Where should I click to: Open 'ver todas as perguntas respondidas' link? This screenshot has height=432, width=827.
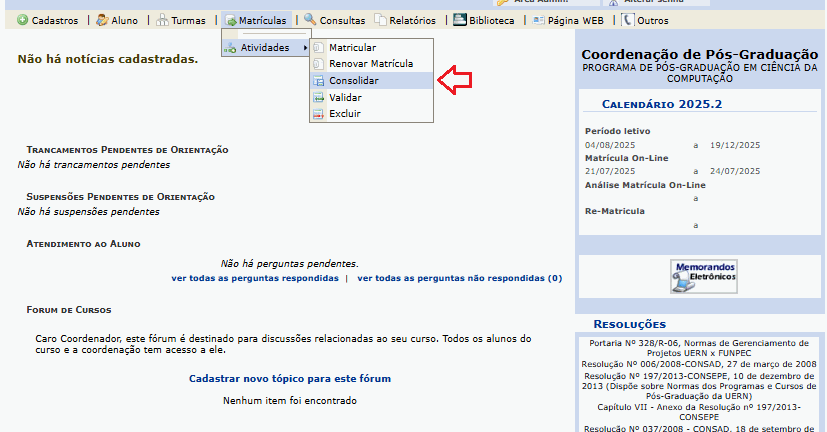[254, 279]
